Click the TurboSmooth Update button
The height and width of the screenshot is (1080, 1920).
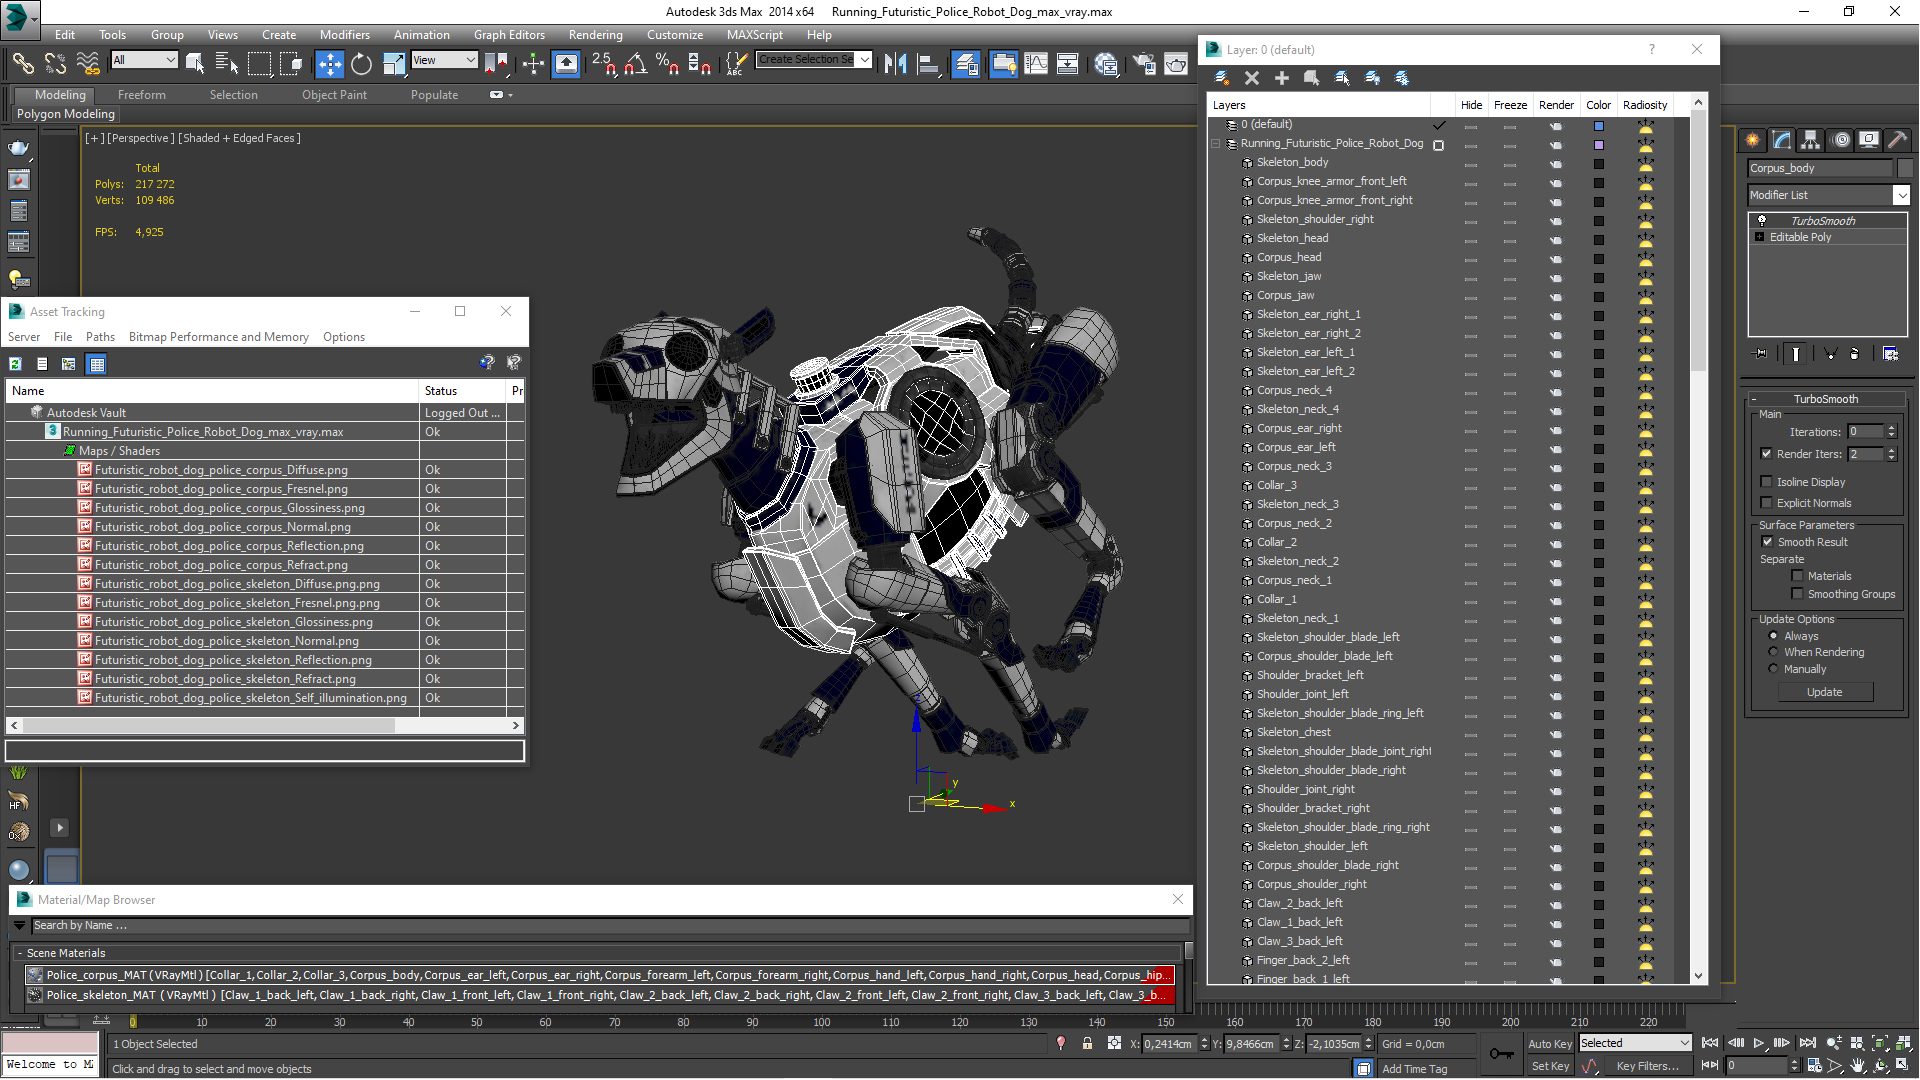coord(1824,692)
